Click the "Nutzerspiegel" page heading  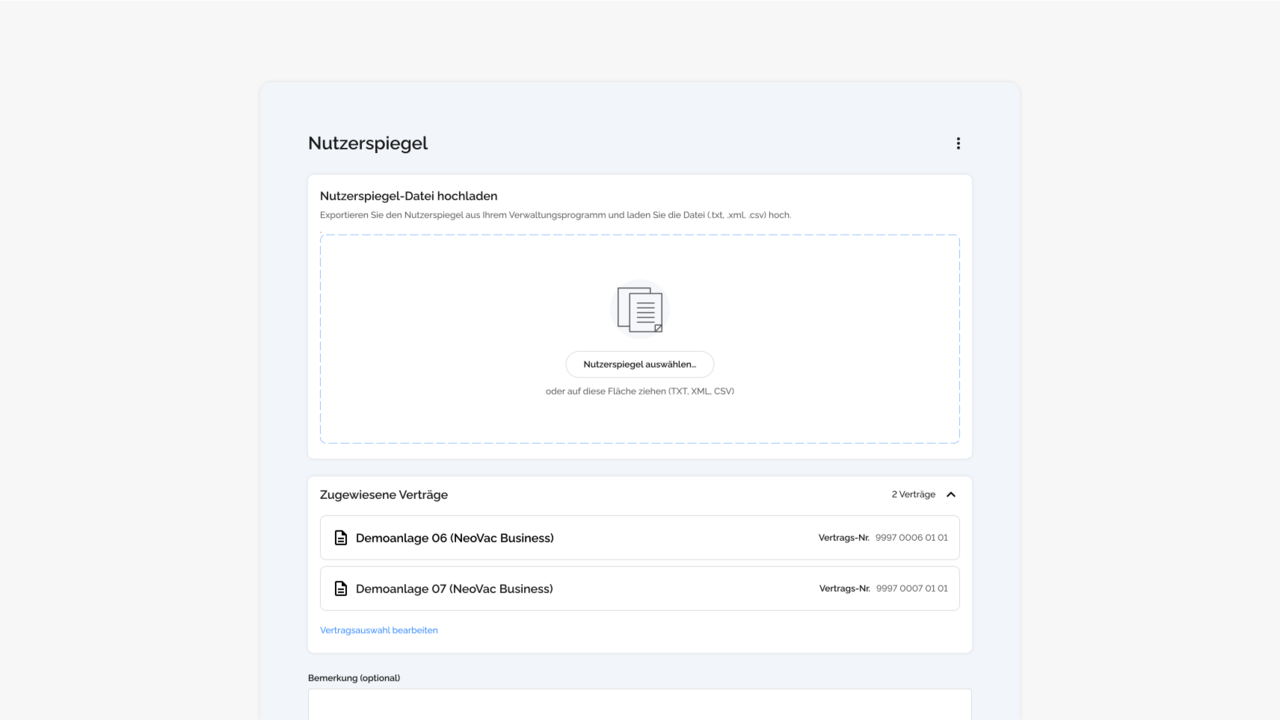368,143
